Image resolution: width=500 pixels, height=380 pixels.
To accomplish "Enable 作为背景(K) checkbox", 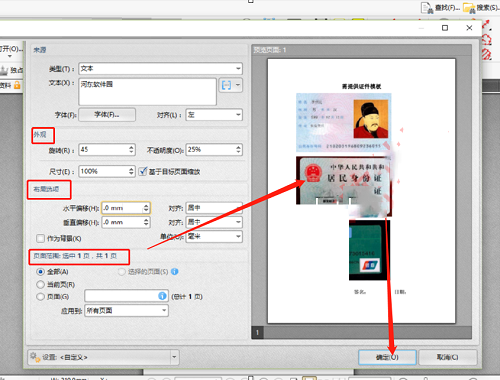I will coord(40,238).
